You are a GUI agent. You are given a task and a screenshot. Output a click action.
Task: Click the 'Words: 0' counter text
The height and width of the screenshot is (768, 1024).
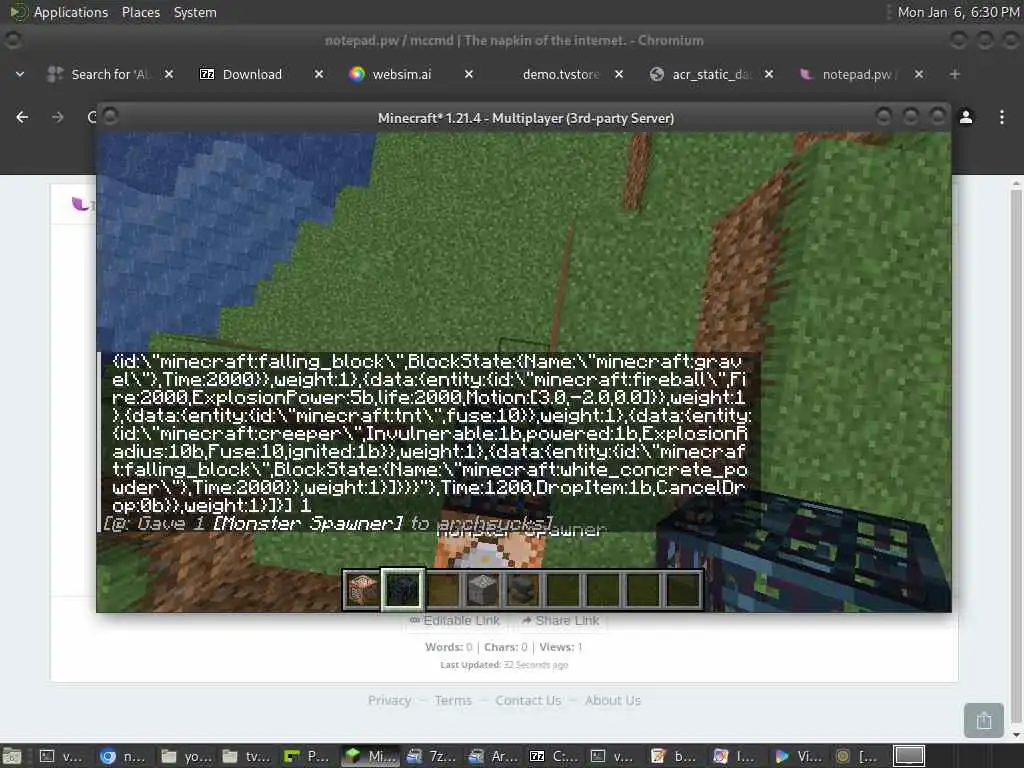click(448, 647)
